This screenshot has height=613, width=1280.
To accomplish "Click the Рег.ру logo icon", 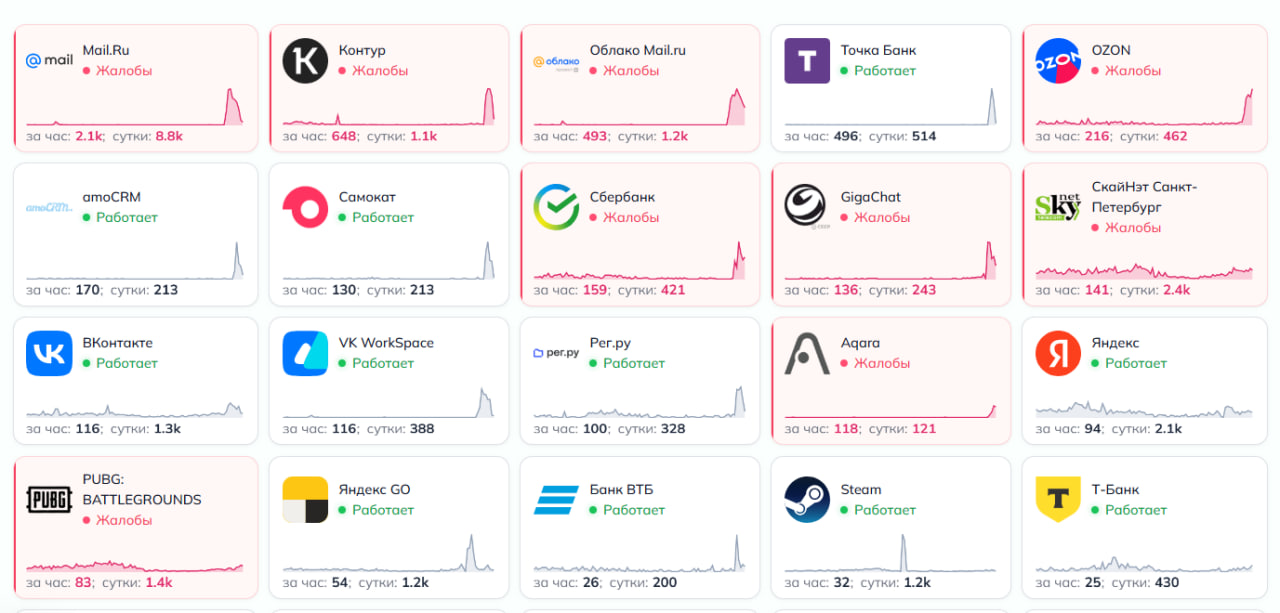I will [556, 353].
